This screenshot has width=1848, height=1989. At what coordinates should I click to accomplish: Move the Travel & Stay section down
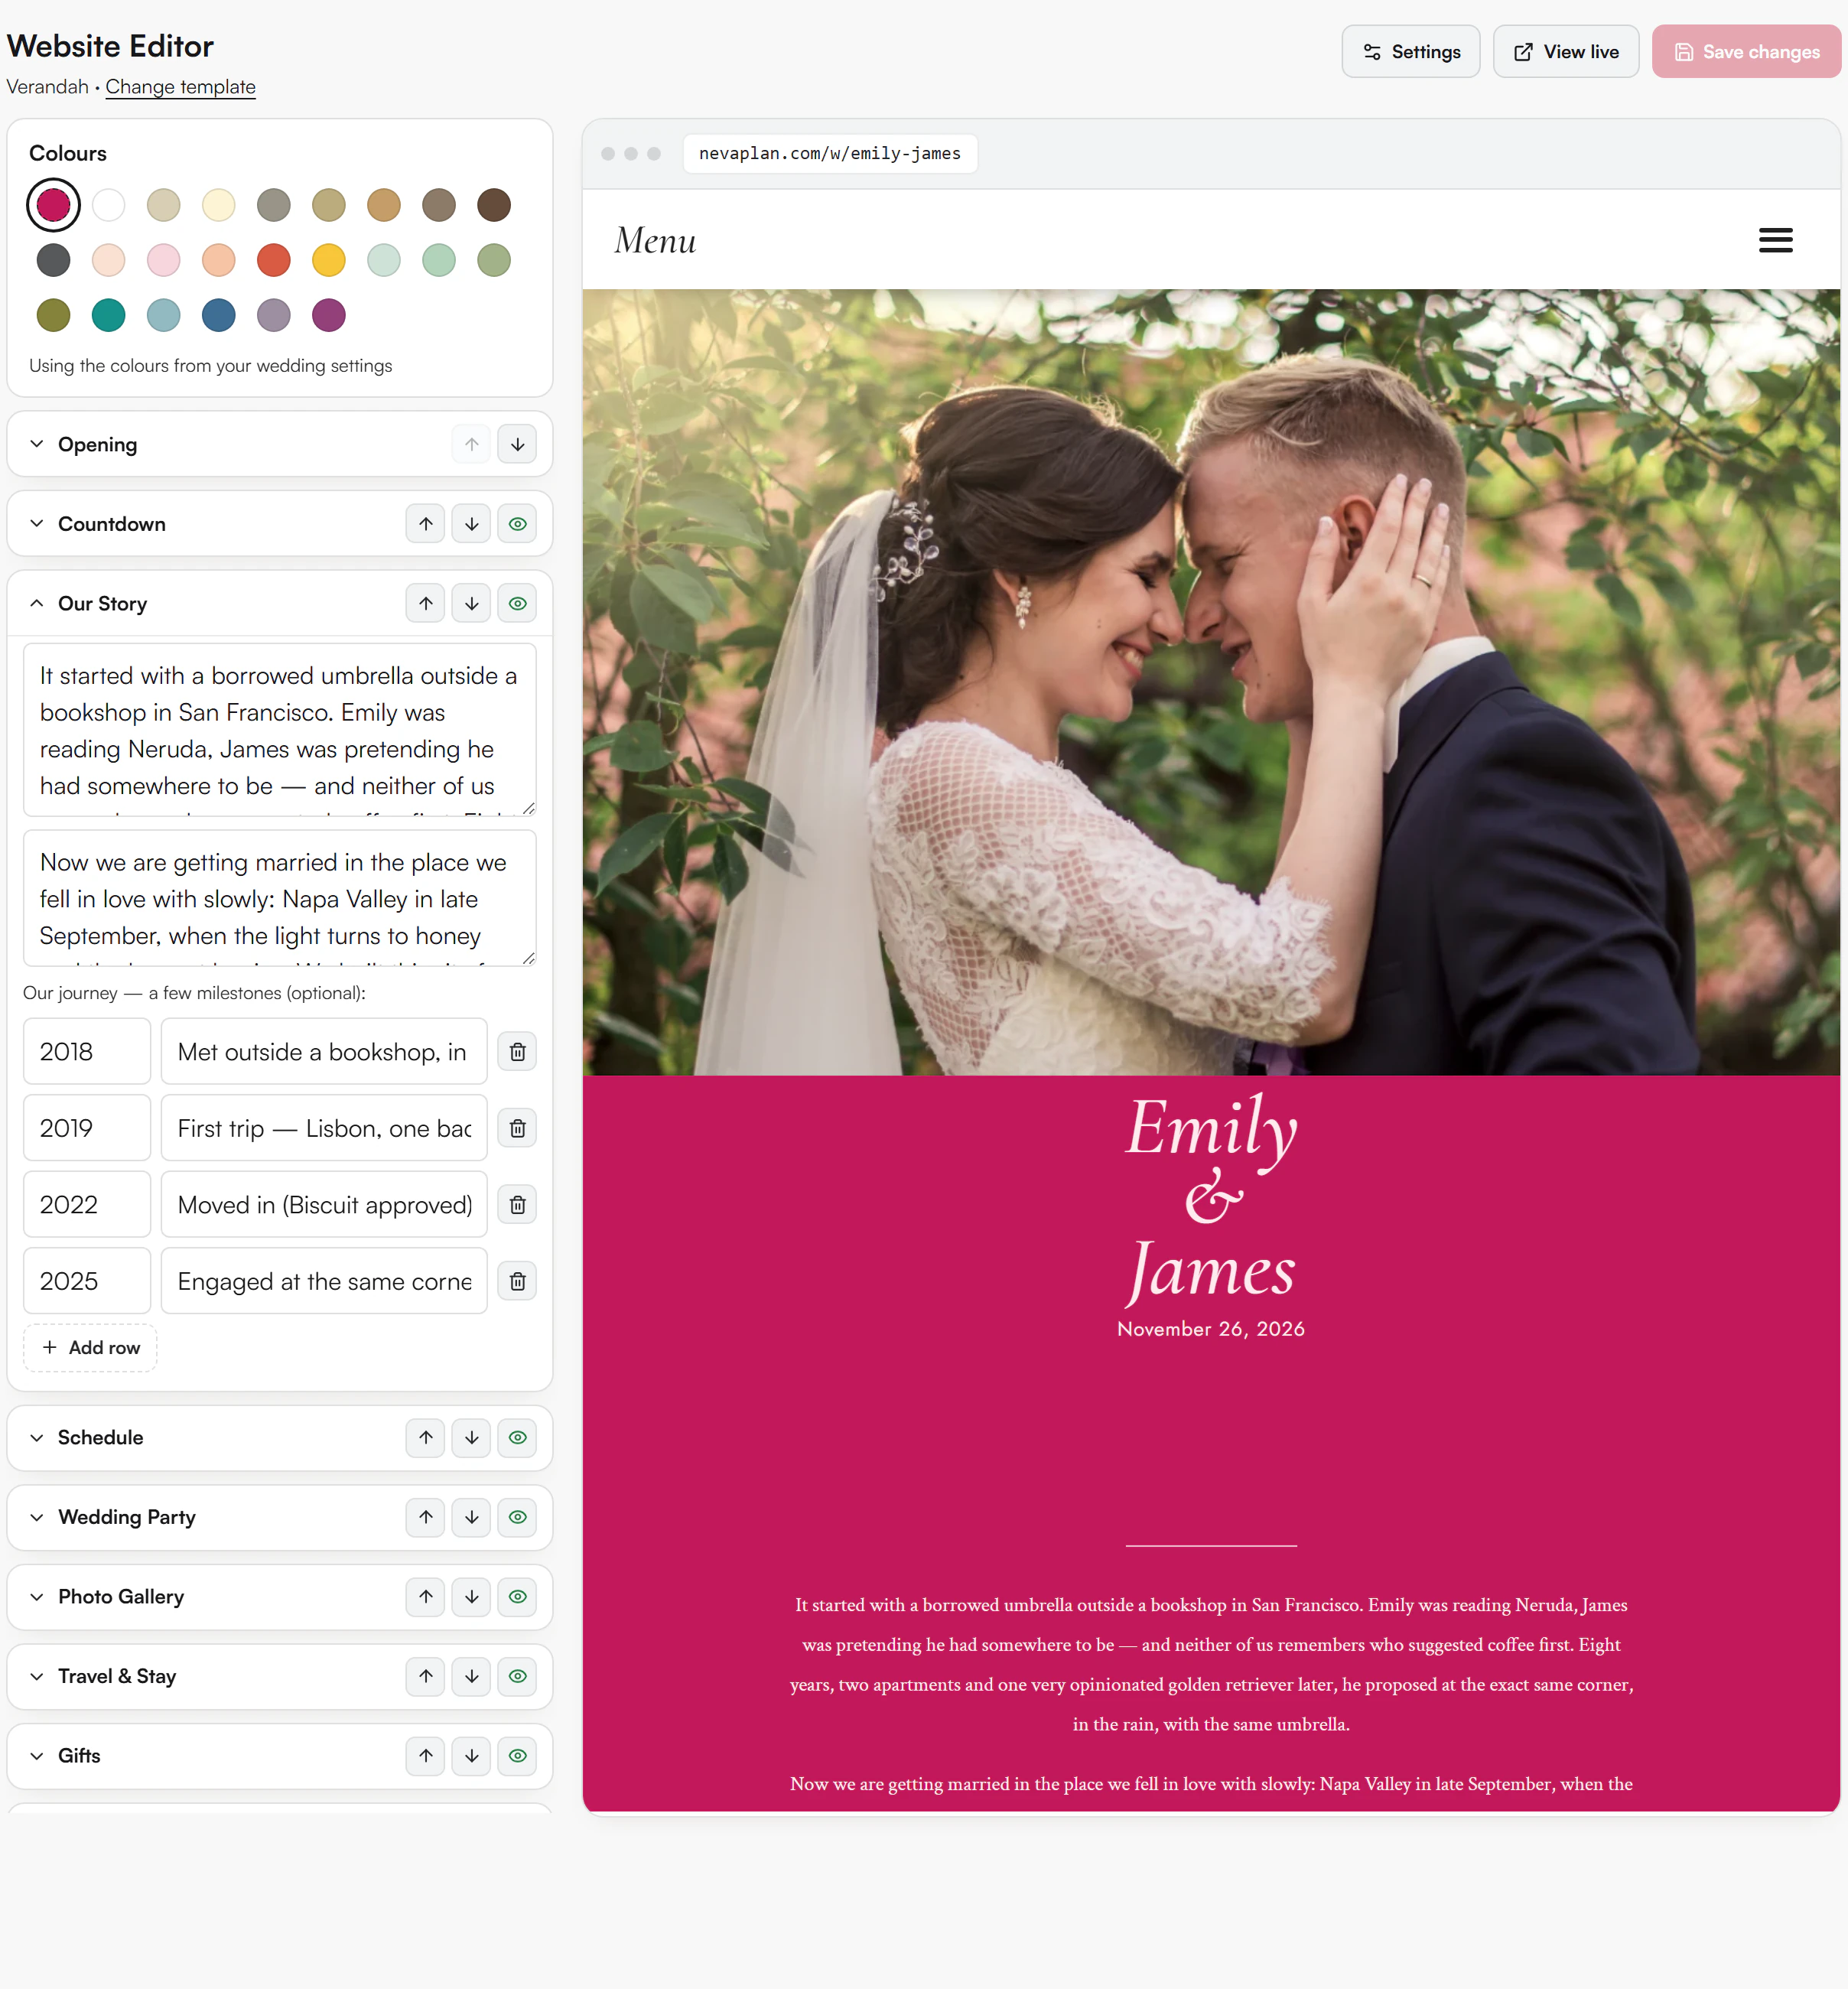coord(472,1676)
